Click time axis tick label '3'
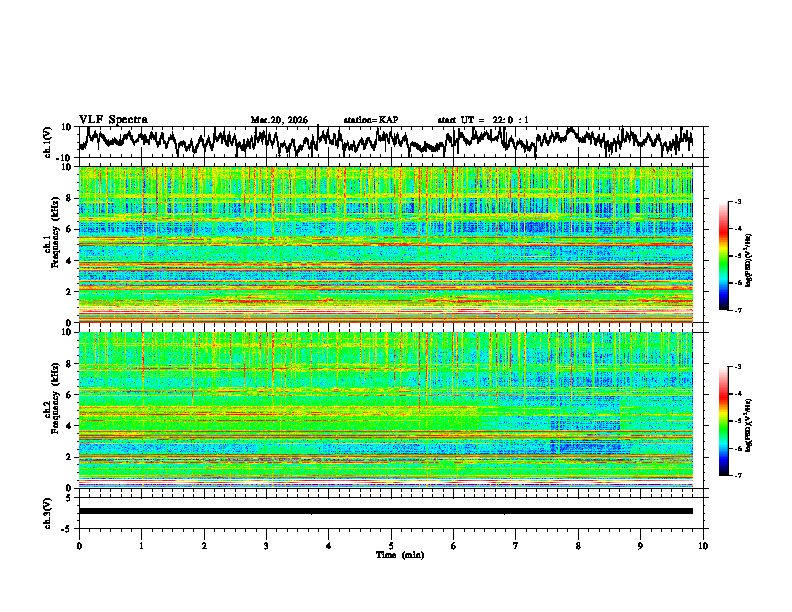 coord(266,546)
